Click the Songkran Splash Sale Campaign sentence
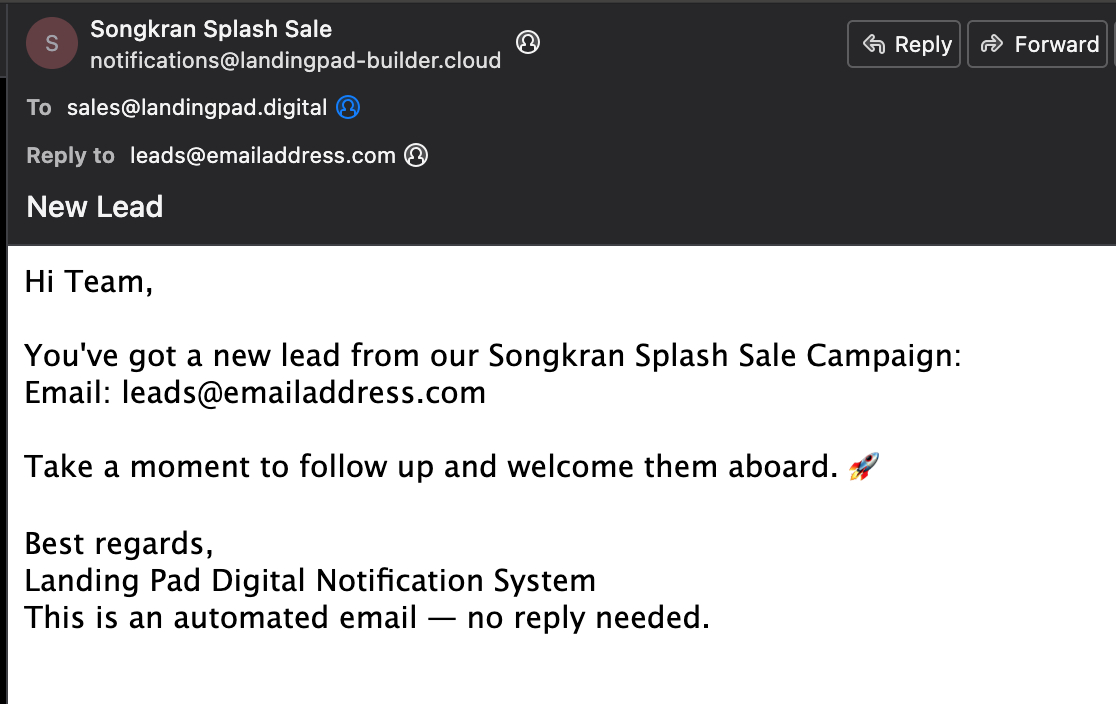This screenshot has height=704, width=1116. (x=492, y=356)
